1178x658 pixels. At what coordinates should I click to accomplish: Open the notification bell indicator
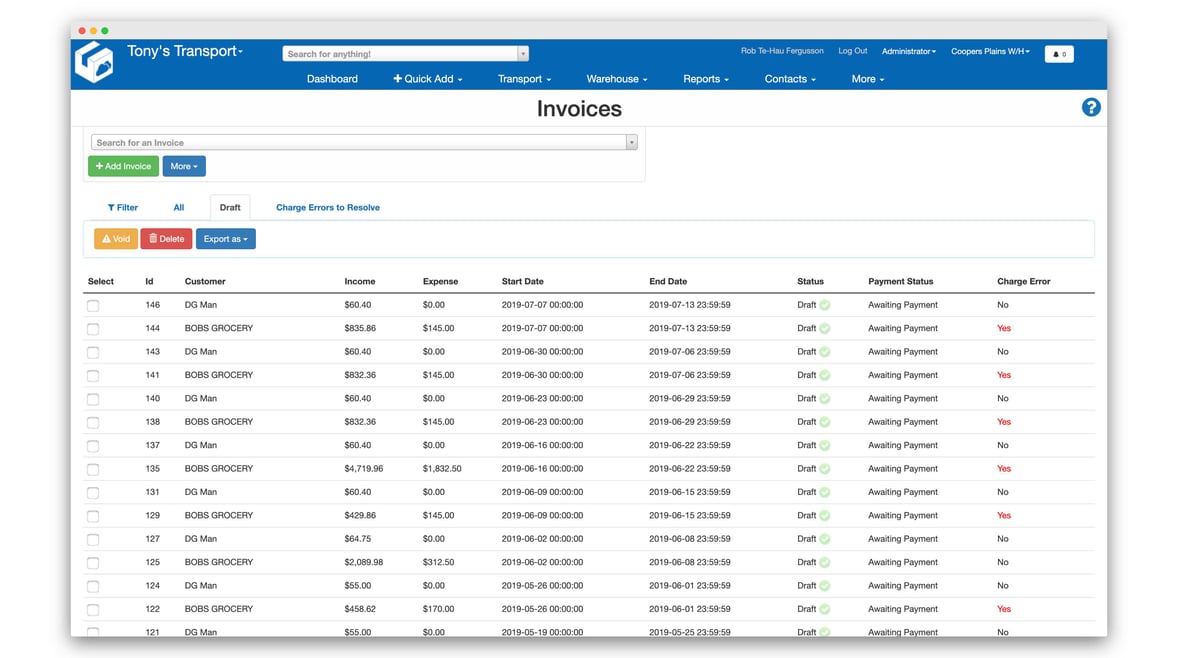click(x=1059, y=53)
